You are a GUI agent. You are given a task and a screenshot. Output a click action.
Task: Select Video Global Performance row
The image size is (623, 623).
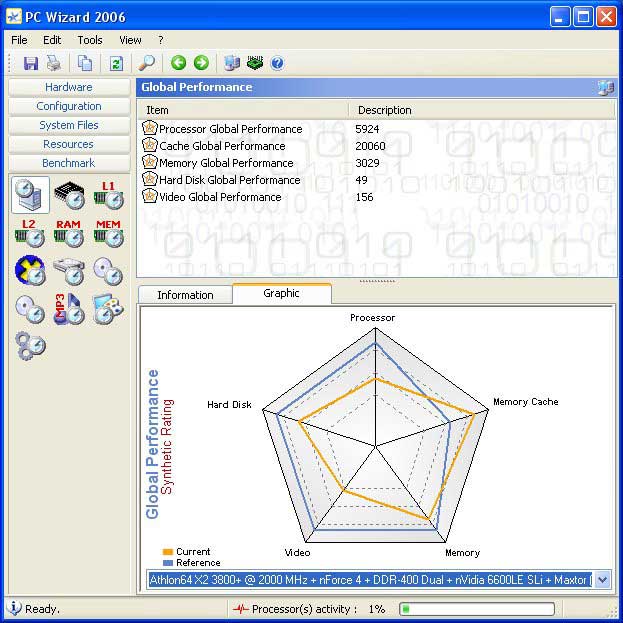tap(377, 197)
